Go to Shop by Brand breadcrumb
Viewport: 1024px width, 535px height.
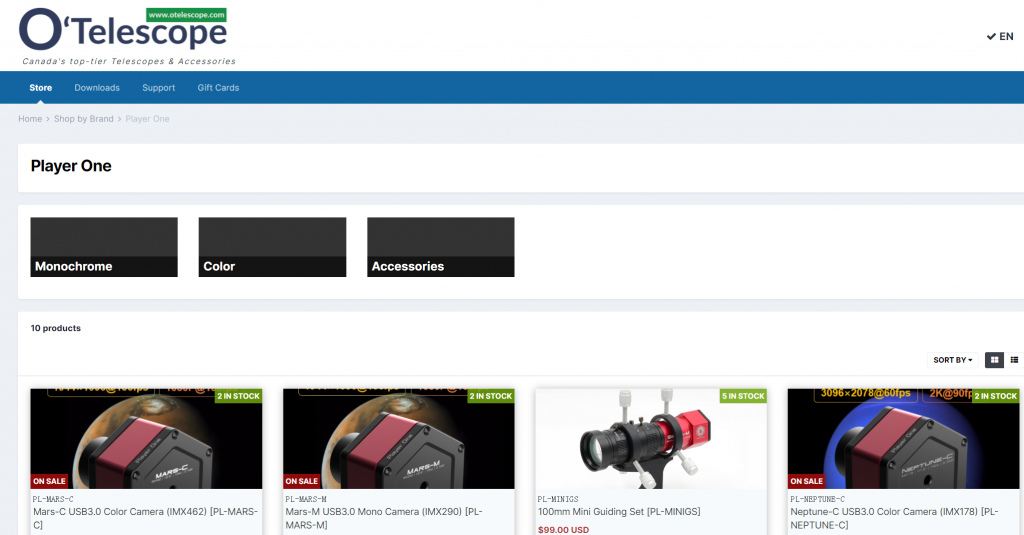click(84, 119)
